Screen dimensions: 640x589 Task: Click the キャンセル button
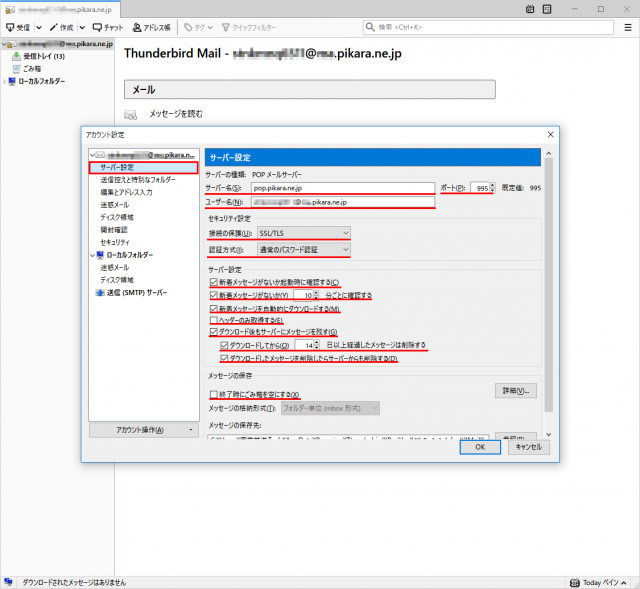528,447
